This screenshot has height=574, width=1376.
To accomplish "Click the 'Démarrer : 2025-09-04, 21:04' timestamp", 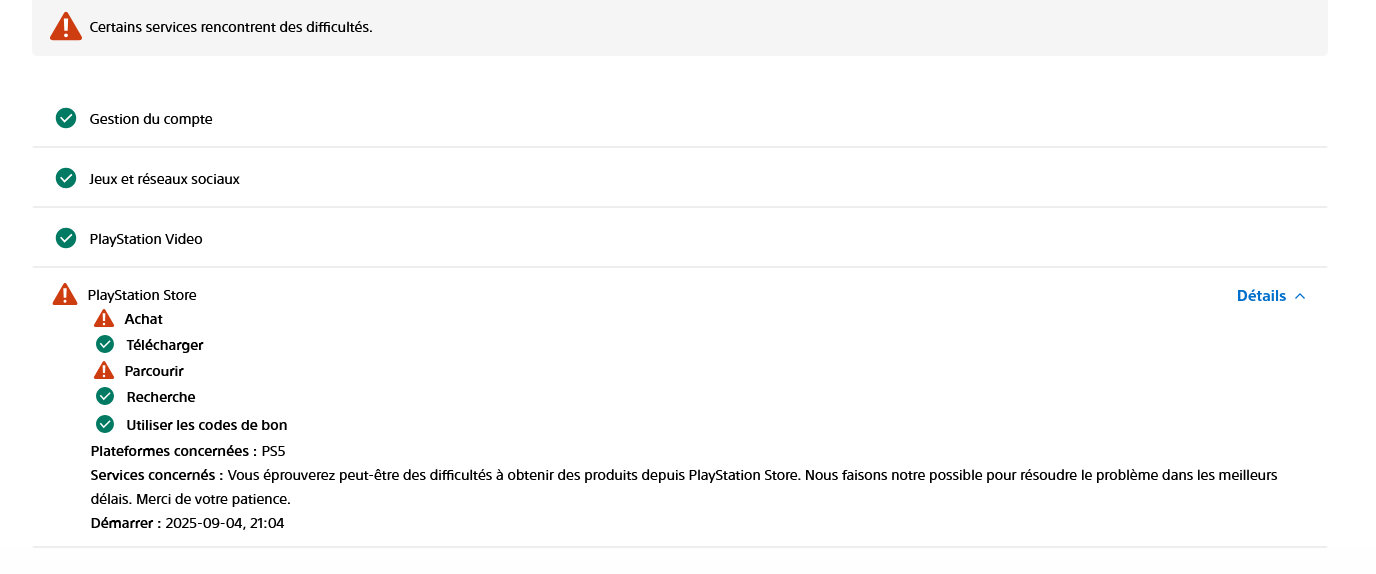I will click(187, 523).
